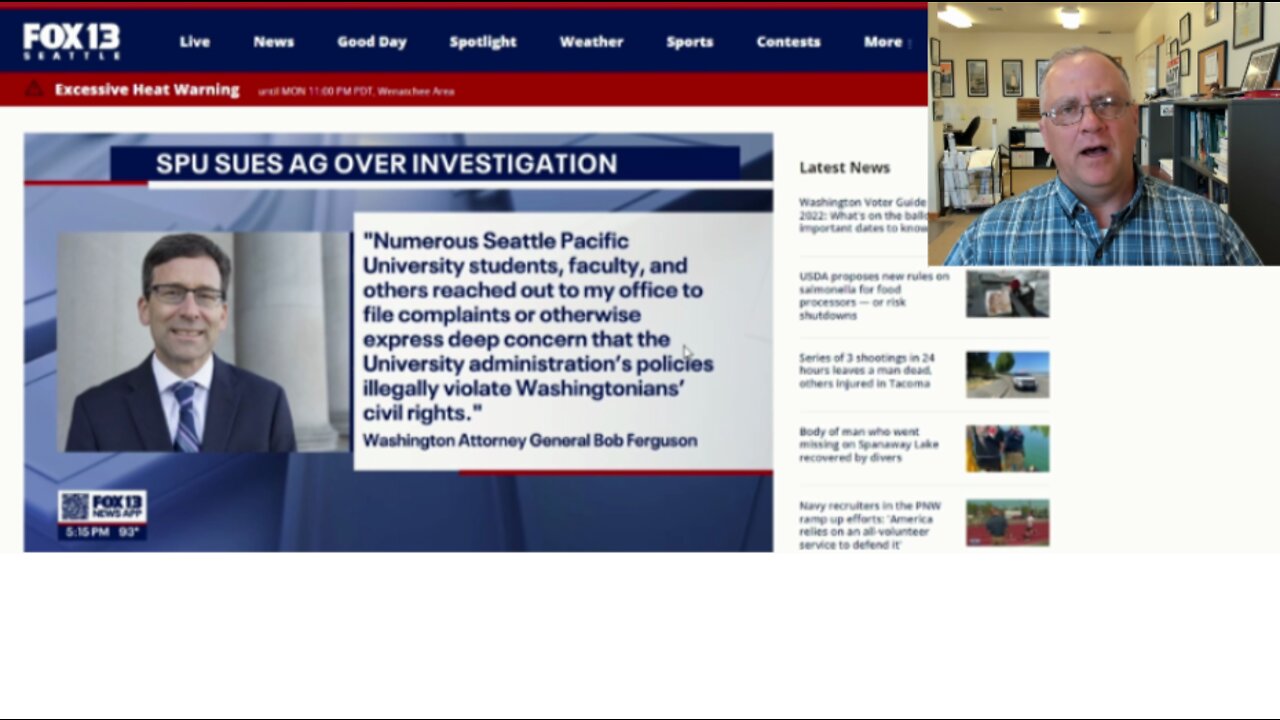Screen dimensions: 1280x720
Task: Open the Contests menu item
Action: click(788, 42)
